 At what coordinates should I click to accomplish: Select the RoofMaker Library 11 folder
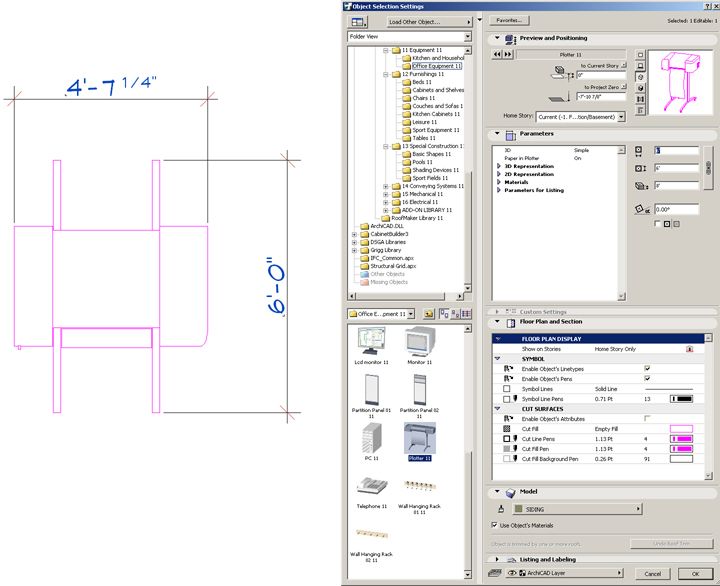tap(417, 218)
